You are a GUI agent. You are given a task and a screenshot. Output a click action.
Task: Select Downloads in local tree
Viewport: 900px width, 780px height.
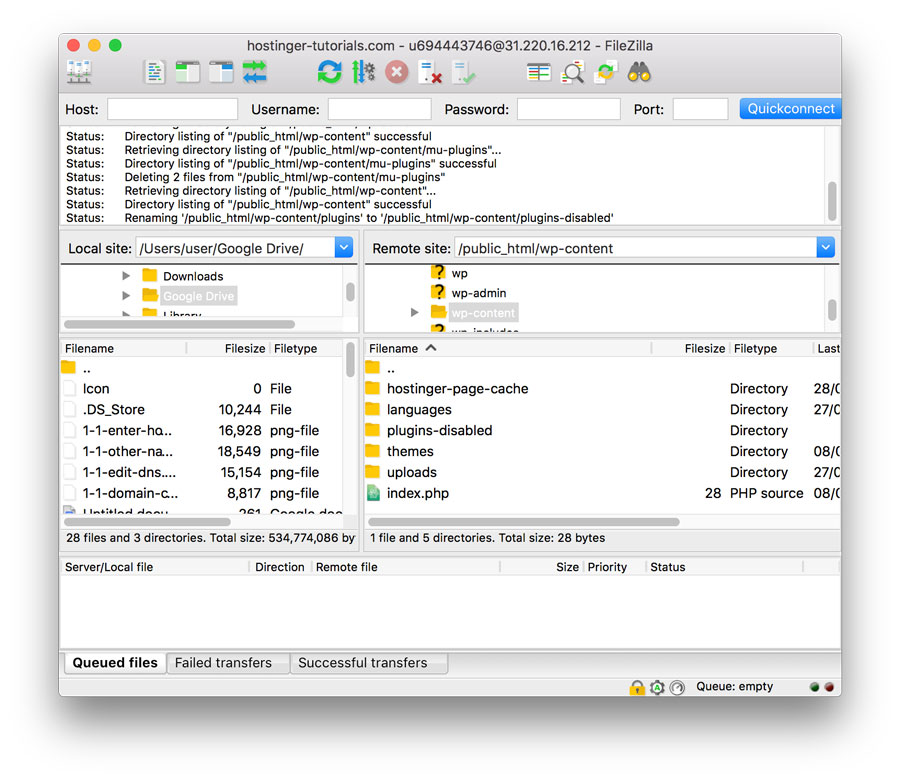tap(193, 276)
